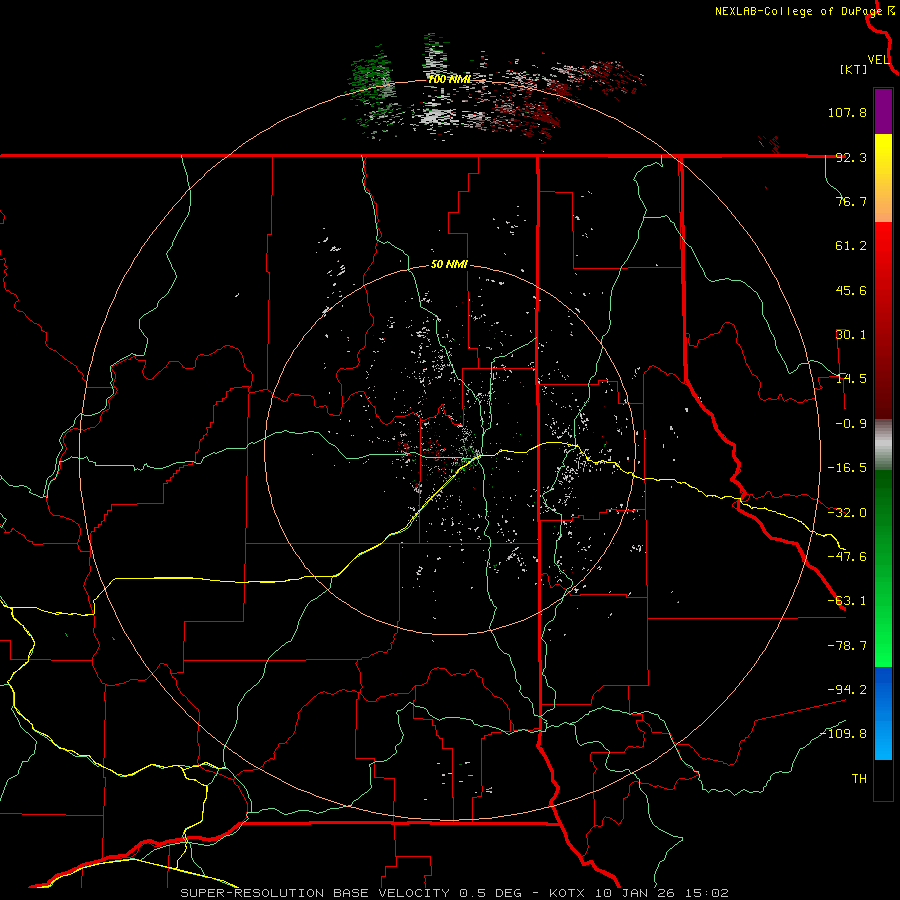Click the gray zero-velocity segment of color bar
The height and width of the screenshot is (900, 900).
pos(883,444)
